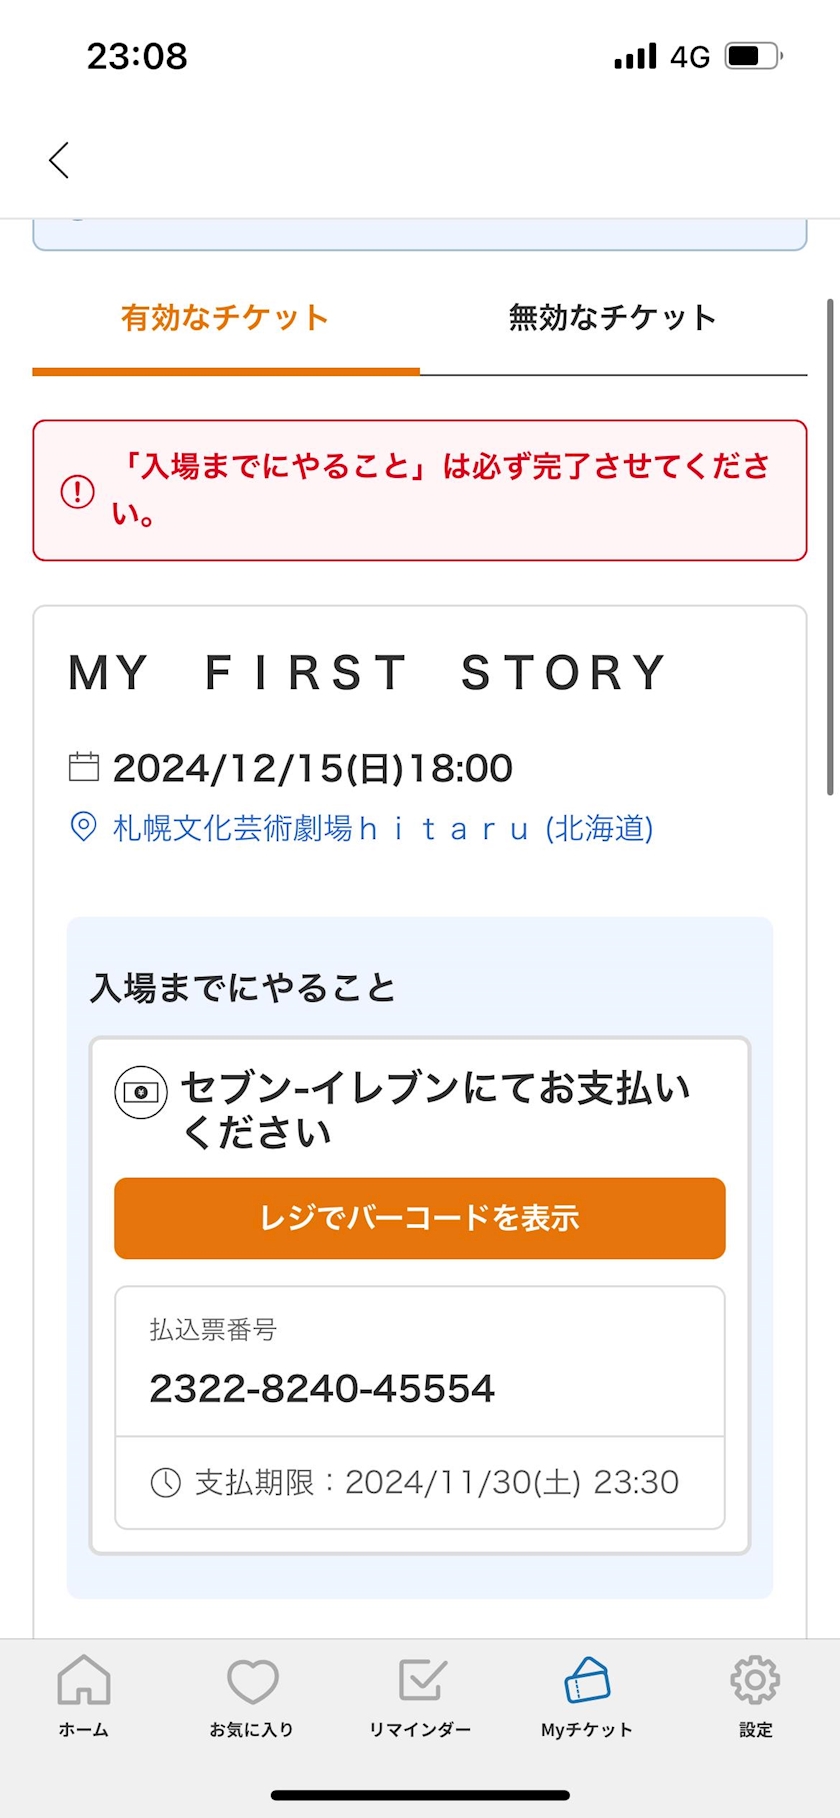This screenshot has height=1818, width=840.
Task: Switch to 有効なチケット tab
Action: click(x=225, y=318)
